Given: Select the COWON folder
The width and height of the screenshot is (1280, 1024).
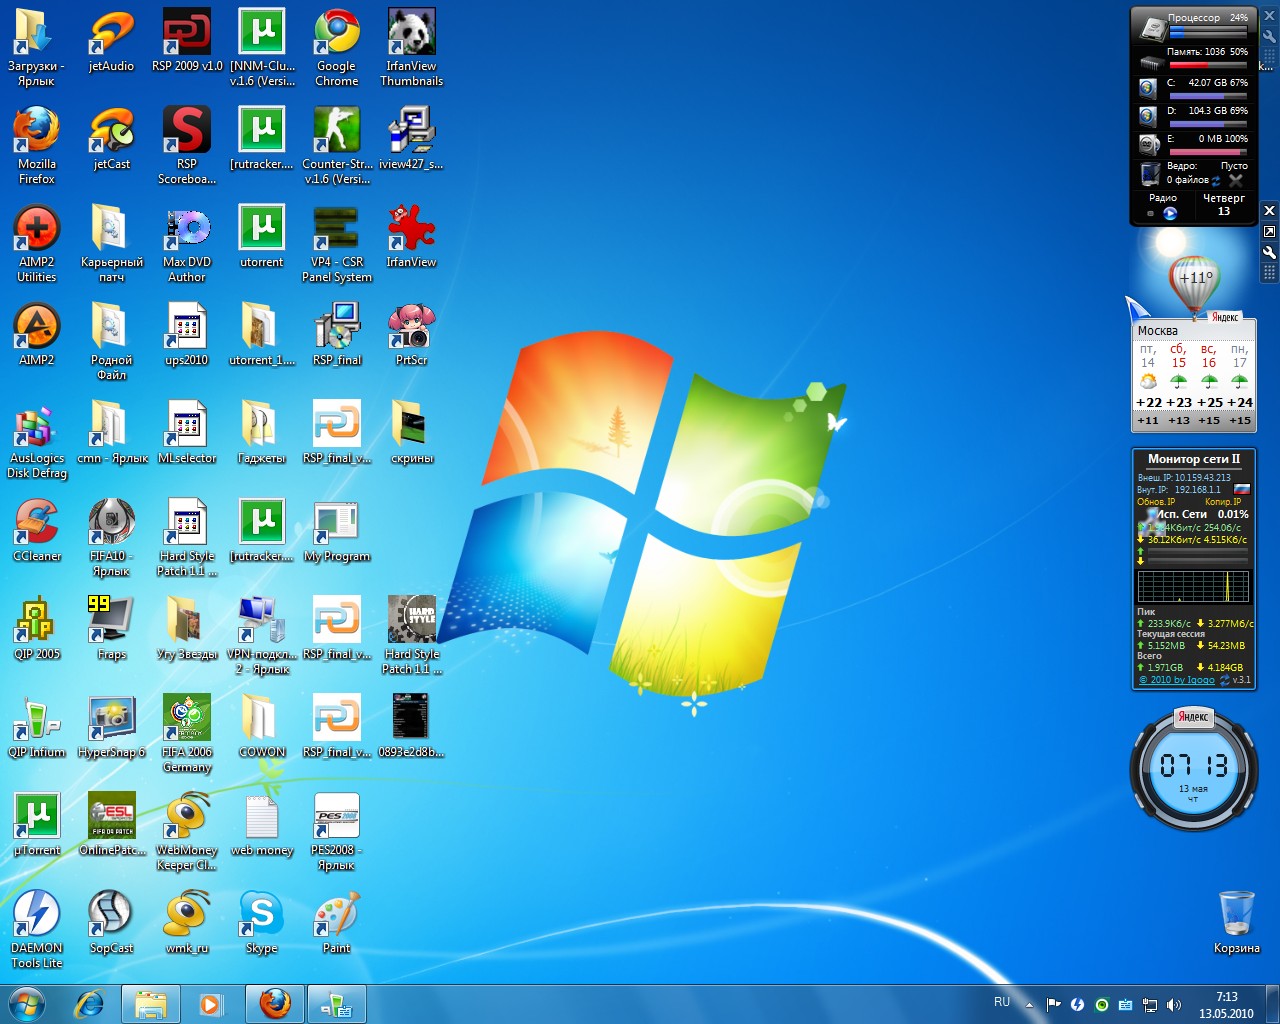Looking at the screenshot, I should click(x=262, y=726).
